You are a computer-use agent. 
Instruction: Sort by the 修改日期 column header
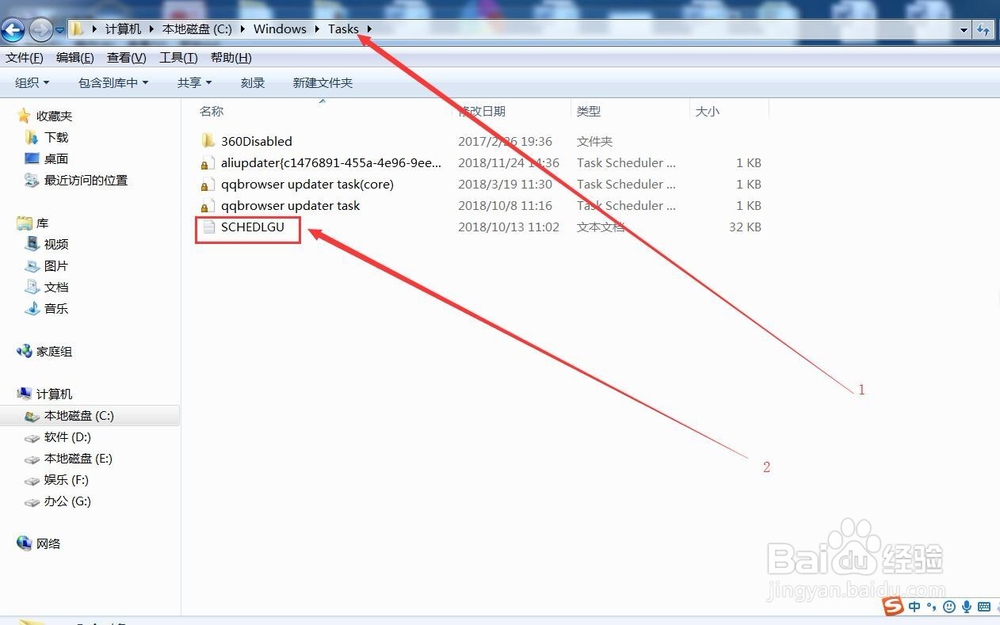click(482, 111)
